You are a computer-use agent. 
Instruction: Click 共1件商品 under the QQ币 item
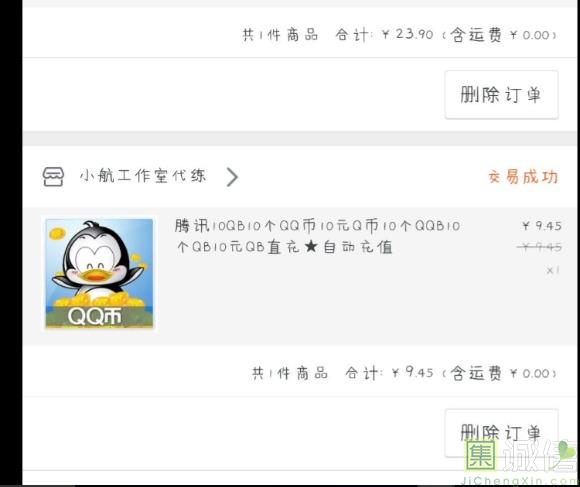[290, 373]
